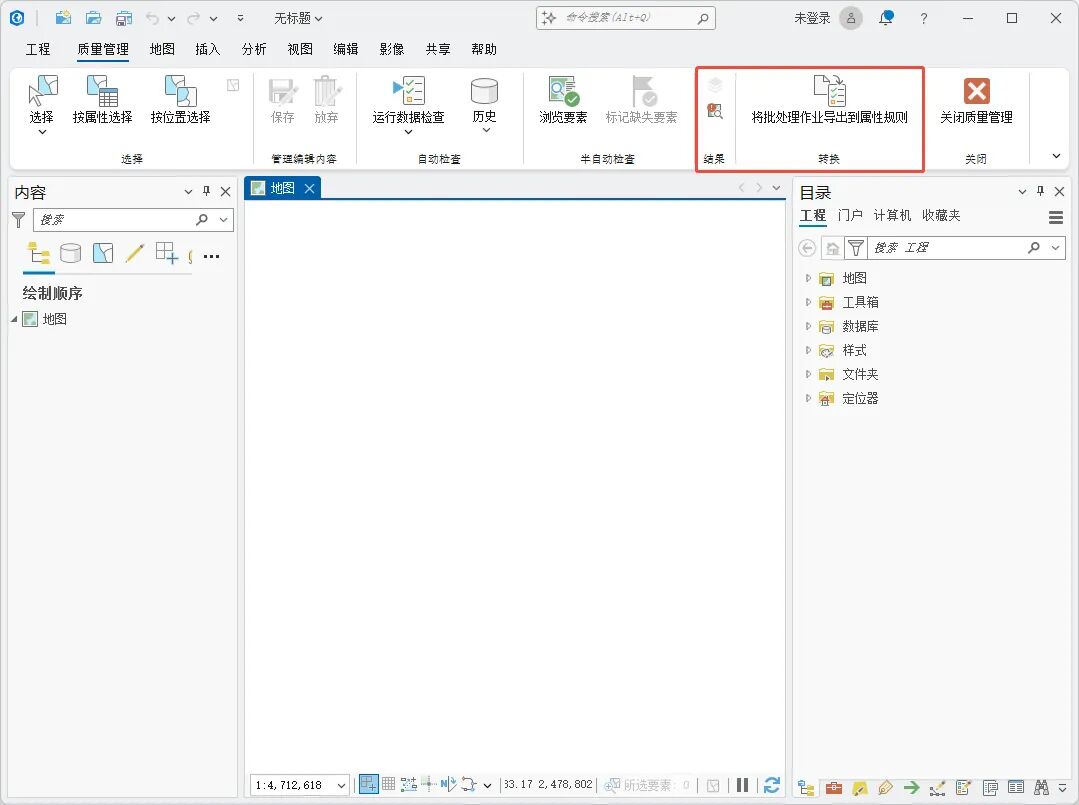Switch to the 影像 ribbon tab
This screenshot has width=1079, height=805.
392,49
